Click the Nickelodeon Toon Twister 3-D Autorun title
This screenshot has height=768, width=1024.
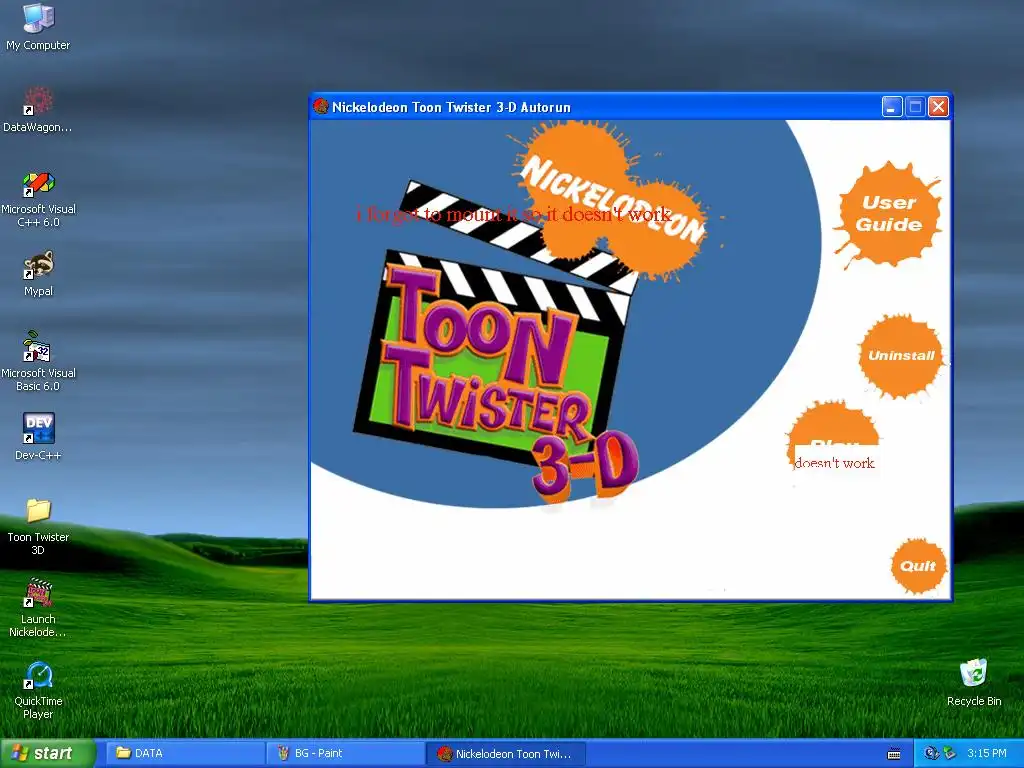[x=451, y=107]
